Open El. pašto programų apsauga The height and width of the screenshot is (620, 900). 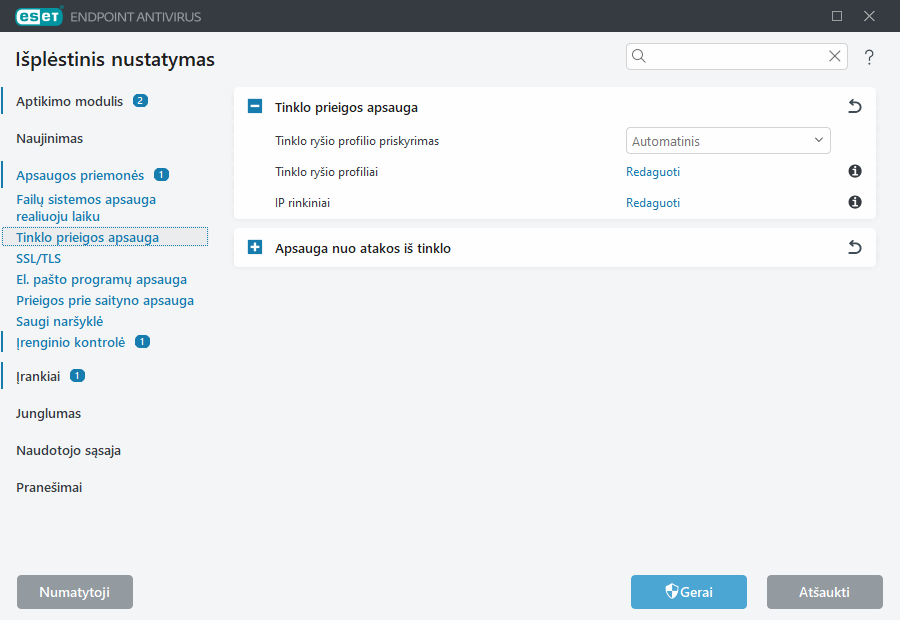click(102, 280)
